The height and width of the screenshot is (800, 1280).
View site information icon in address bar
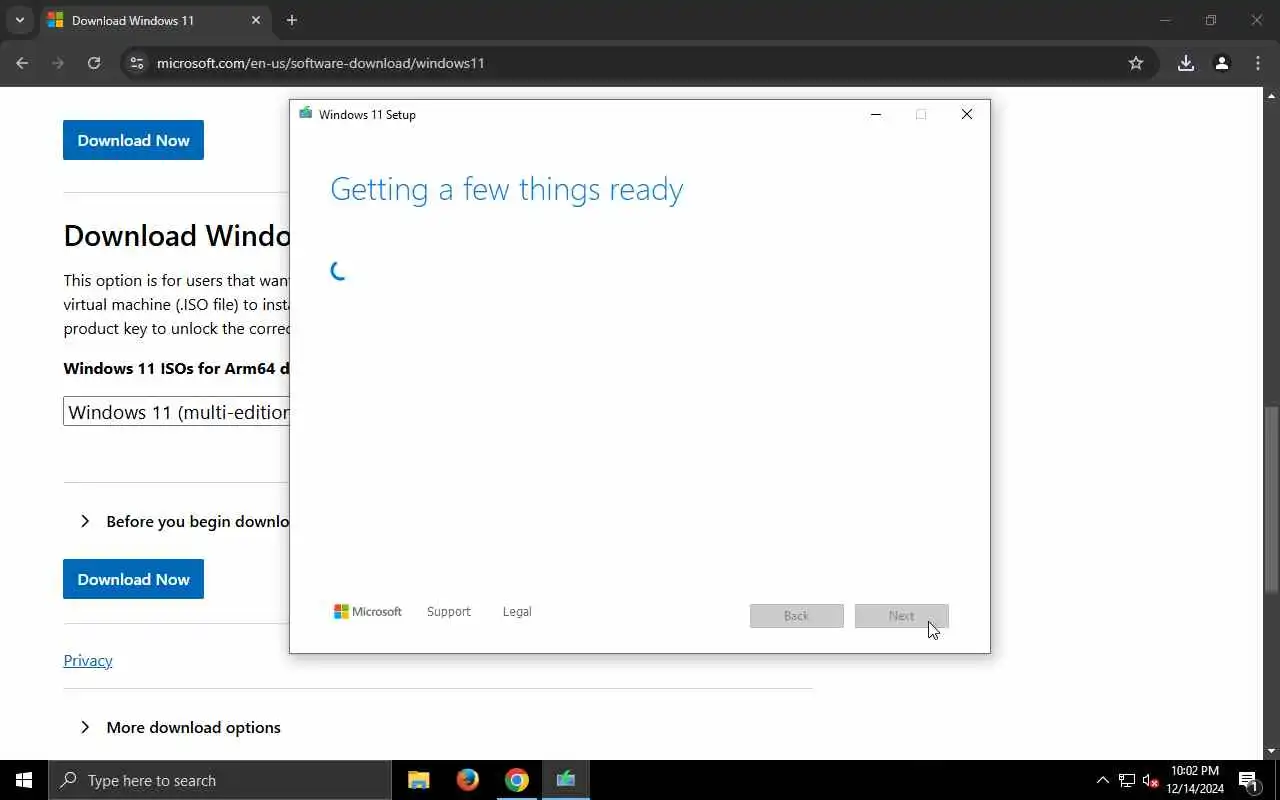138,63
